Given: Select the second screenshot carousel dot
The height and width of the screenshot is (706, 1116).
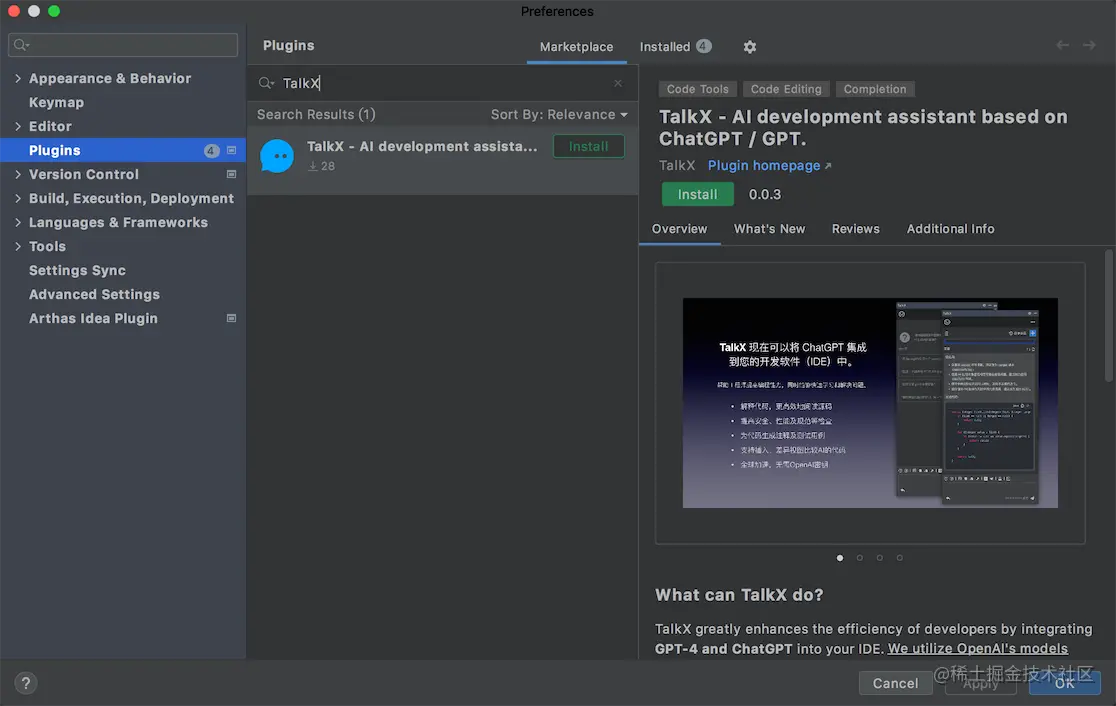Looking at the screenshot, I should [860, 558].
